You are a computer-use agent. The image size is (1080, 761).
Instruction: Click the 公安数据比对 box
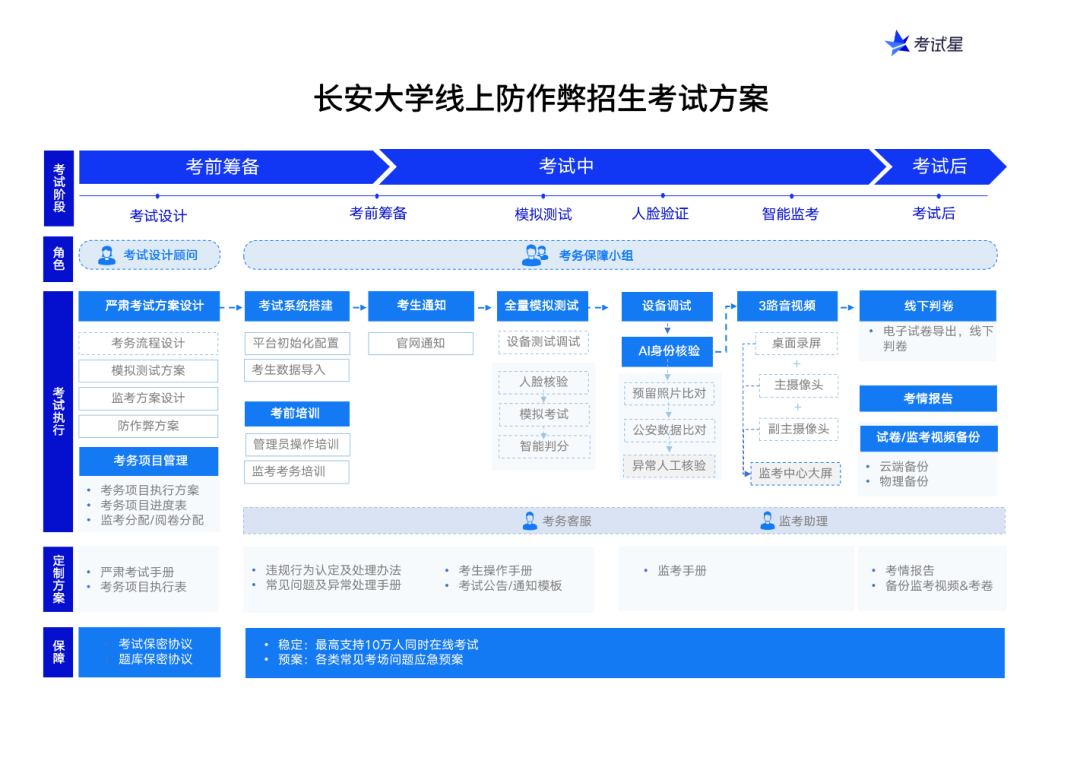(669, 430)
